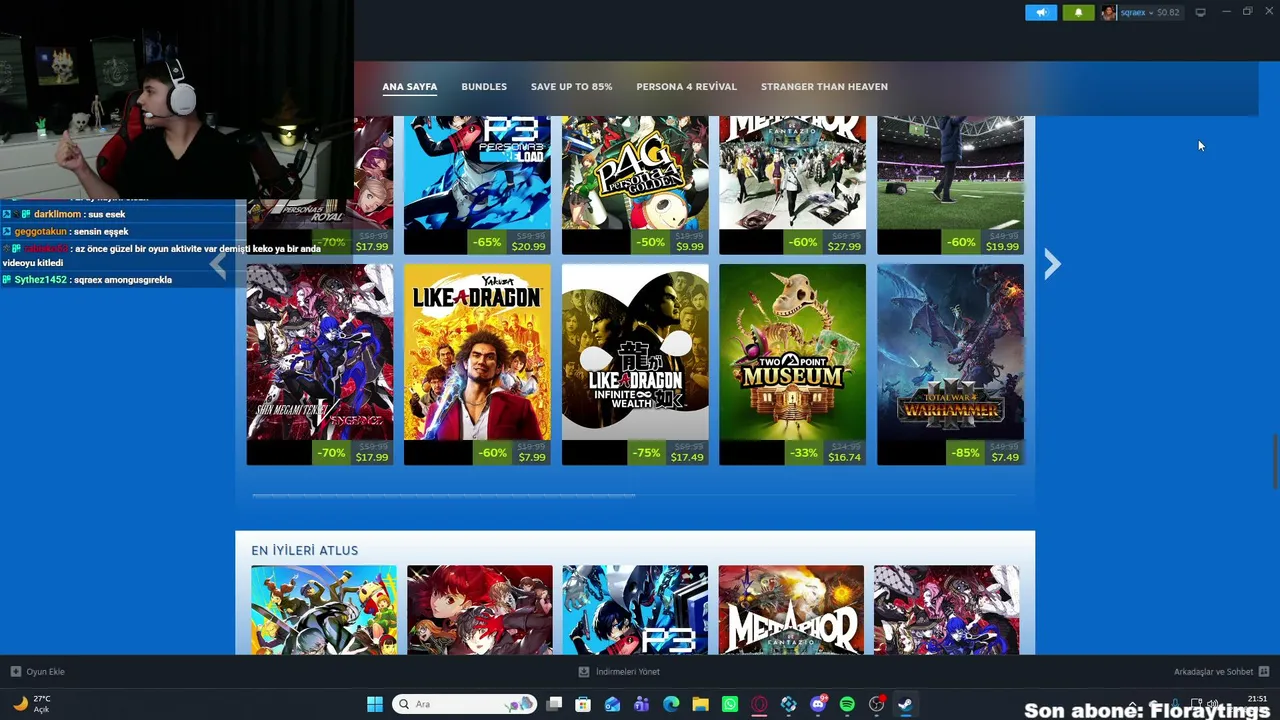Viewport: 1280px width, 720px height.
Task: Open Metaphor under En İyileri Atlus
Action: point(791,610)
